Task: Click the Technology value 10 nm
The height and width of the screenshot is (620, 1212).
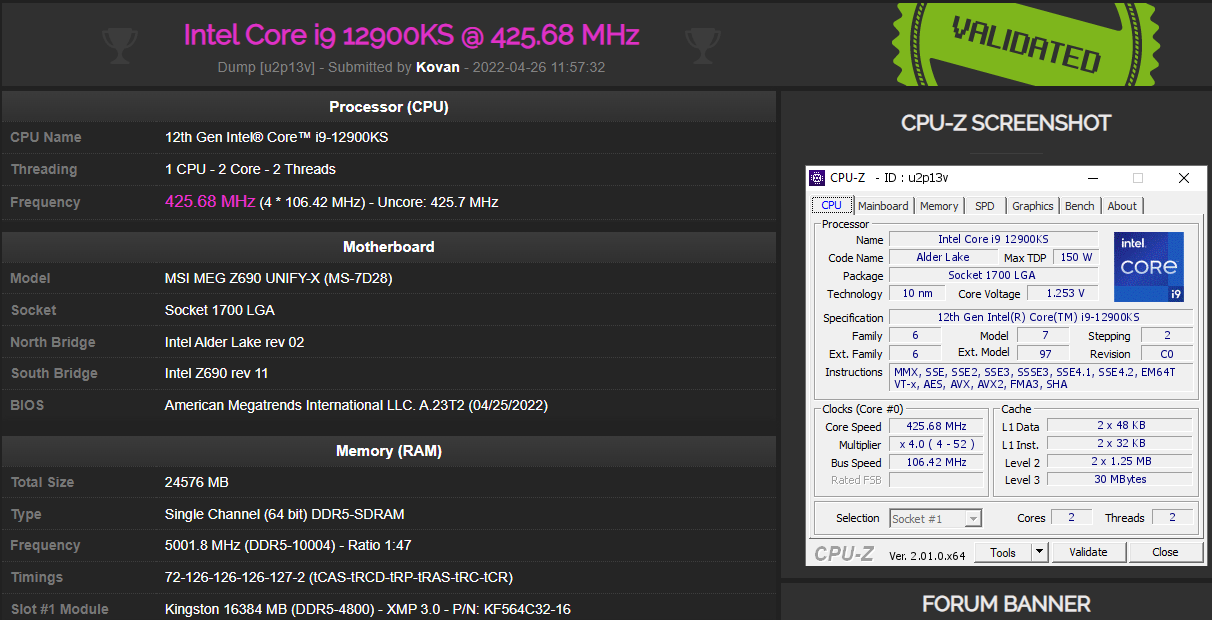Action: click(x=916, y=294)
